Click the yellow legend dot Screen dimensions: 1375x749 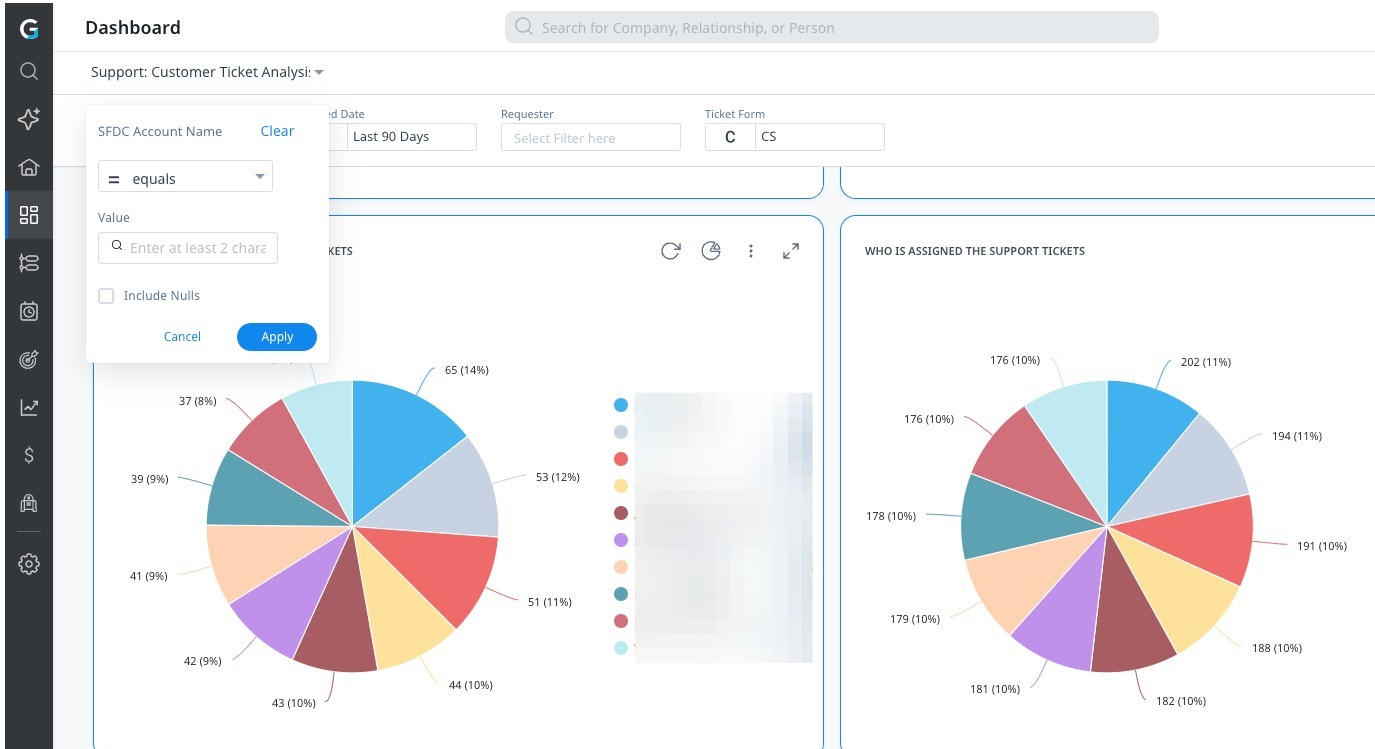[620, 486]
